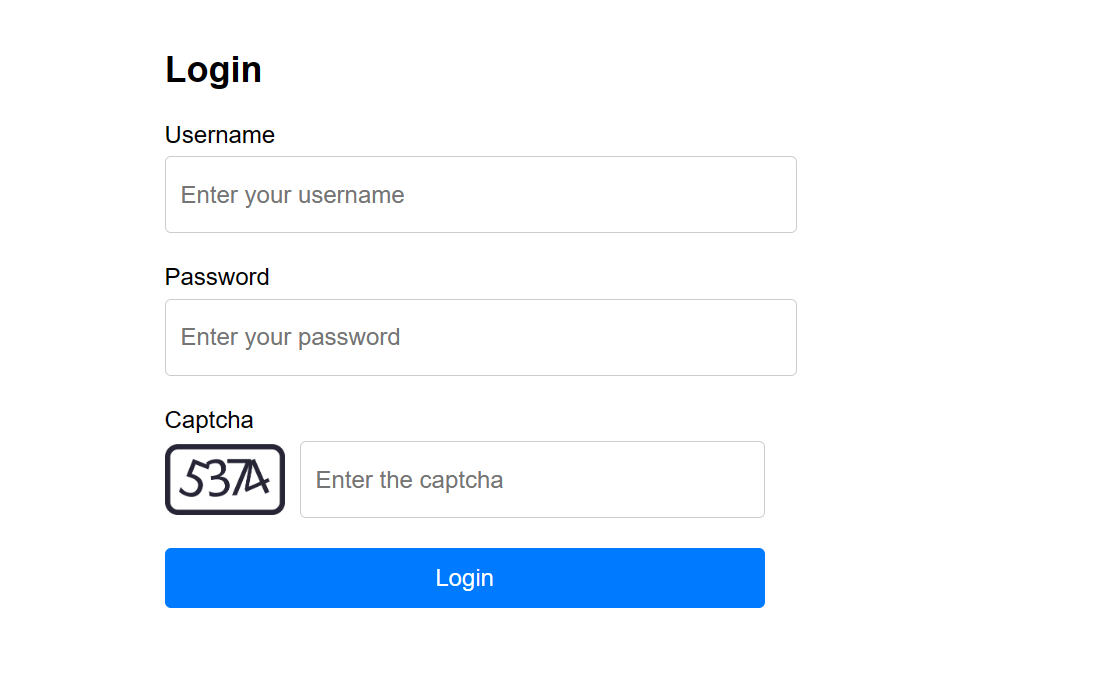Click the "Enter your username" placeholder box
This screenshot has height=689, width=1119.
tap(480, 194)
